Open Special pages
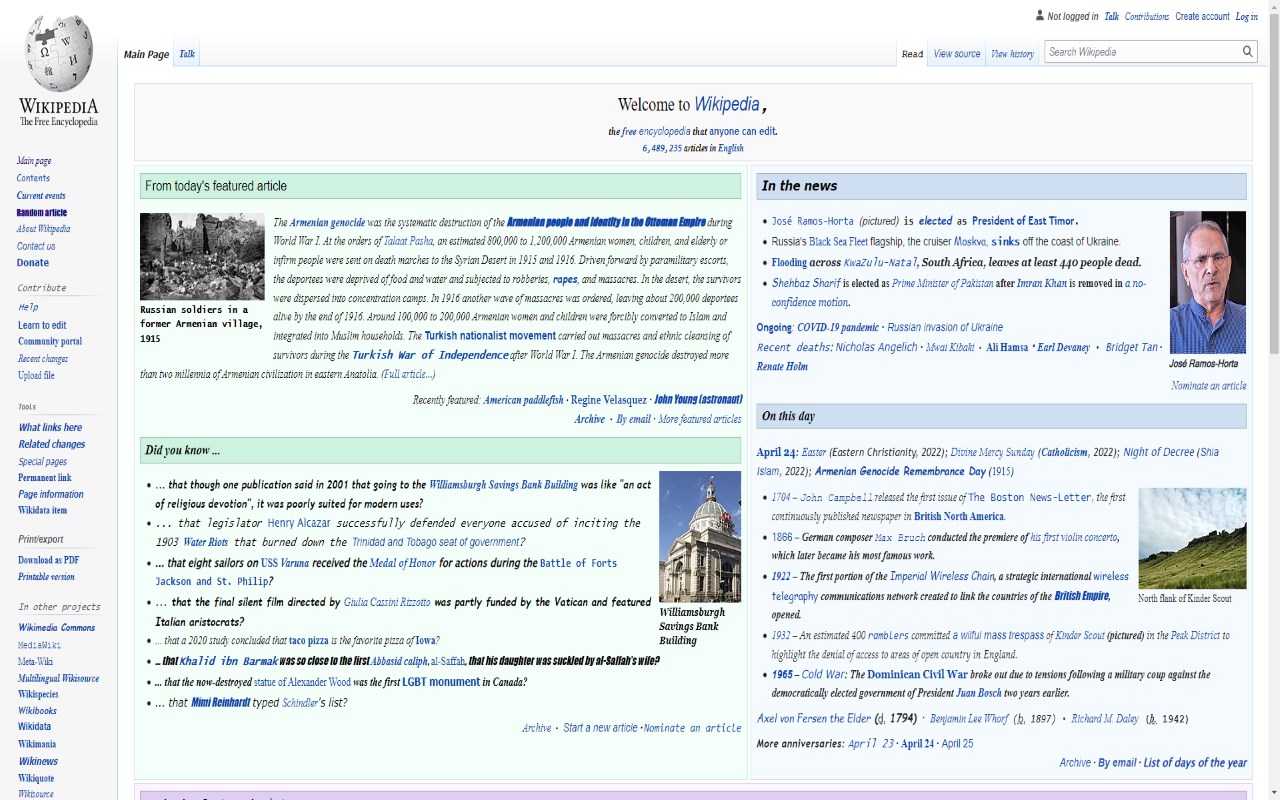The image size is (1280, 800). click(43, 461)
